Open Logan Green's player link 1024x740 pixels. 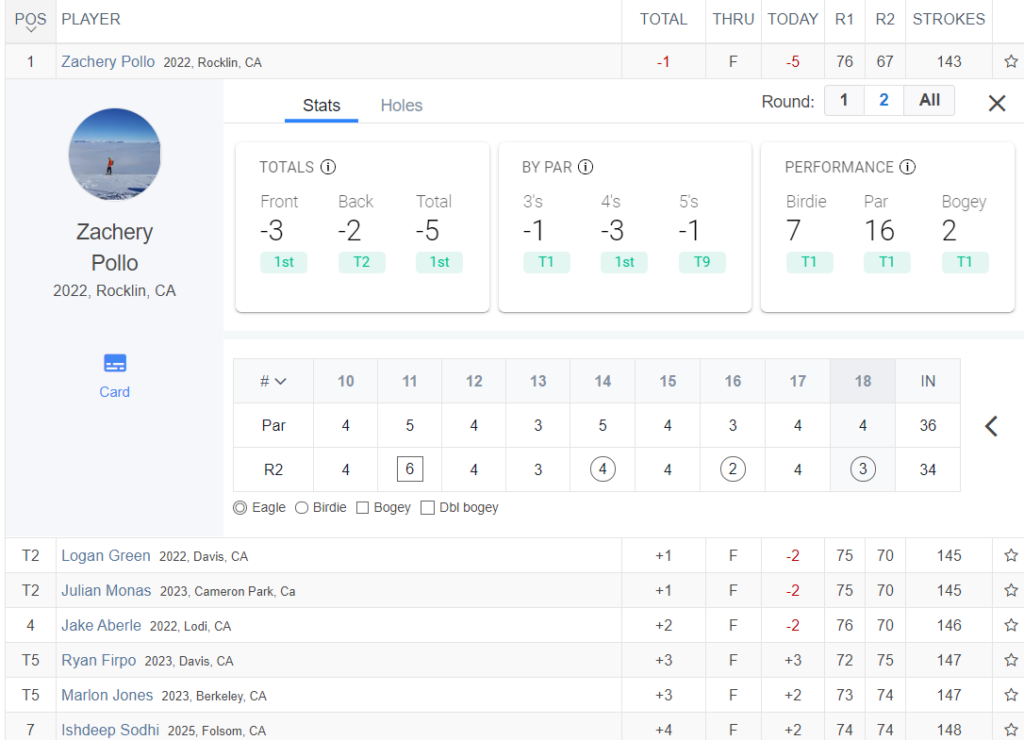[x=106, y=555]
